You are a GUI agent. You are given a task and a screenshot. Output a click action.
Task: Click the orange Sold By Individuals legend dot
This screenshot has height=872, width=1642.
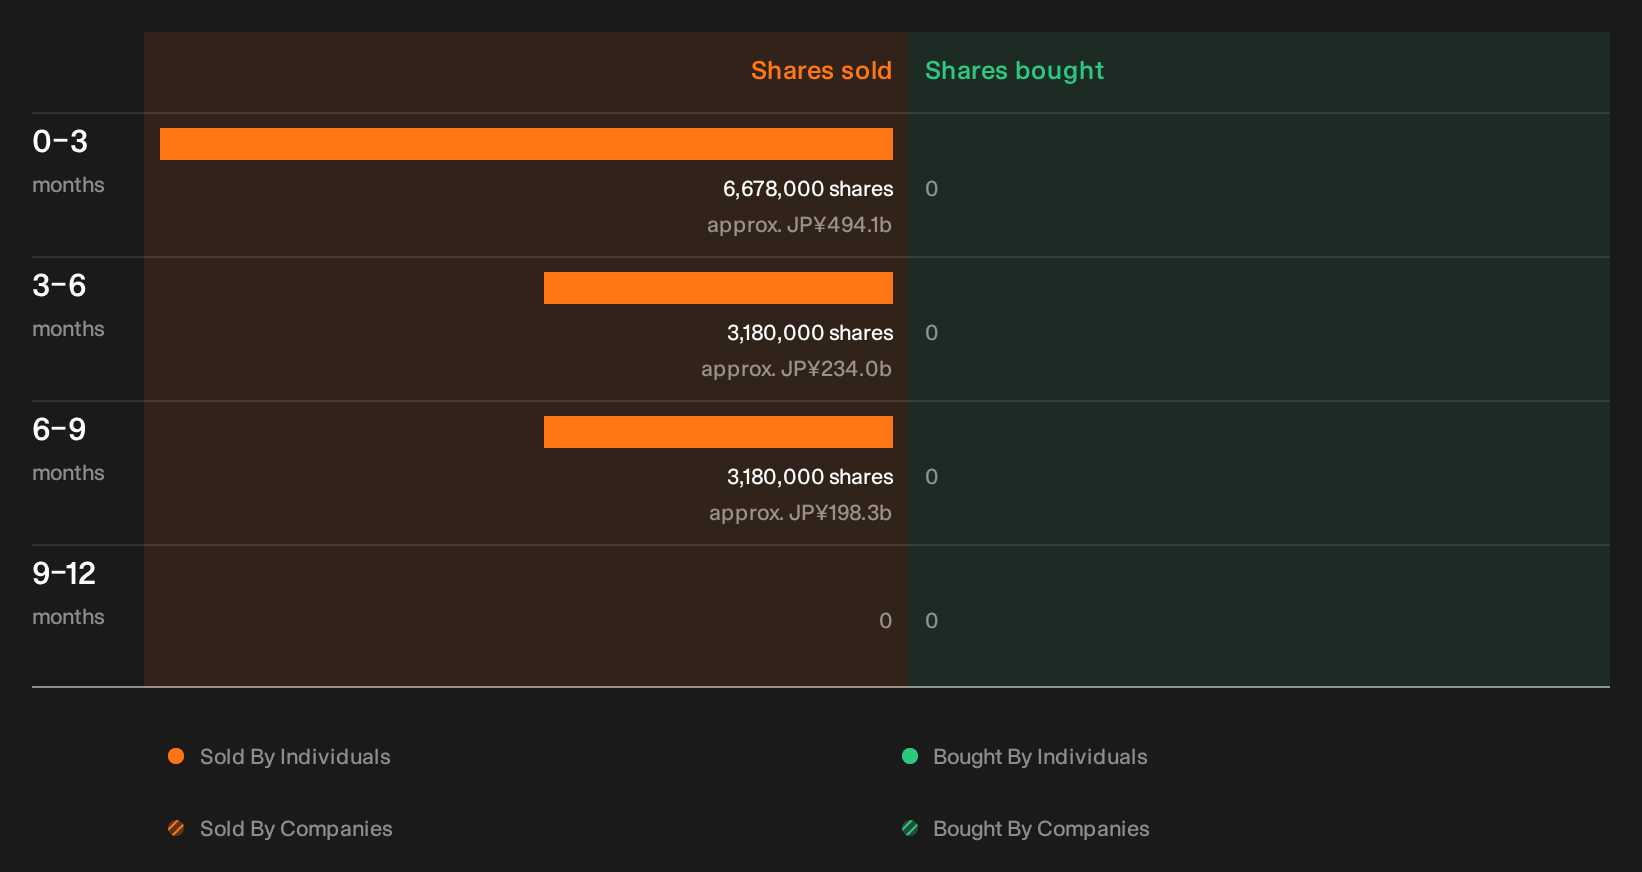[x=176, y=756]
